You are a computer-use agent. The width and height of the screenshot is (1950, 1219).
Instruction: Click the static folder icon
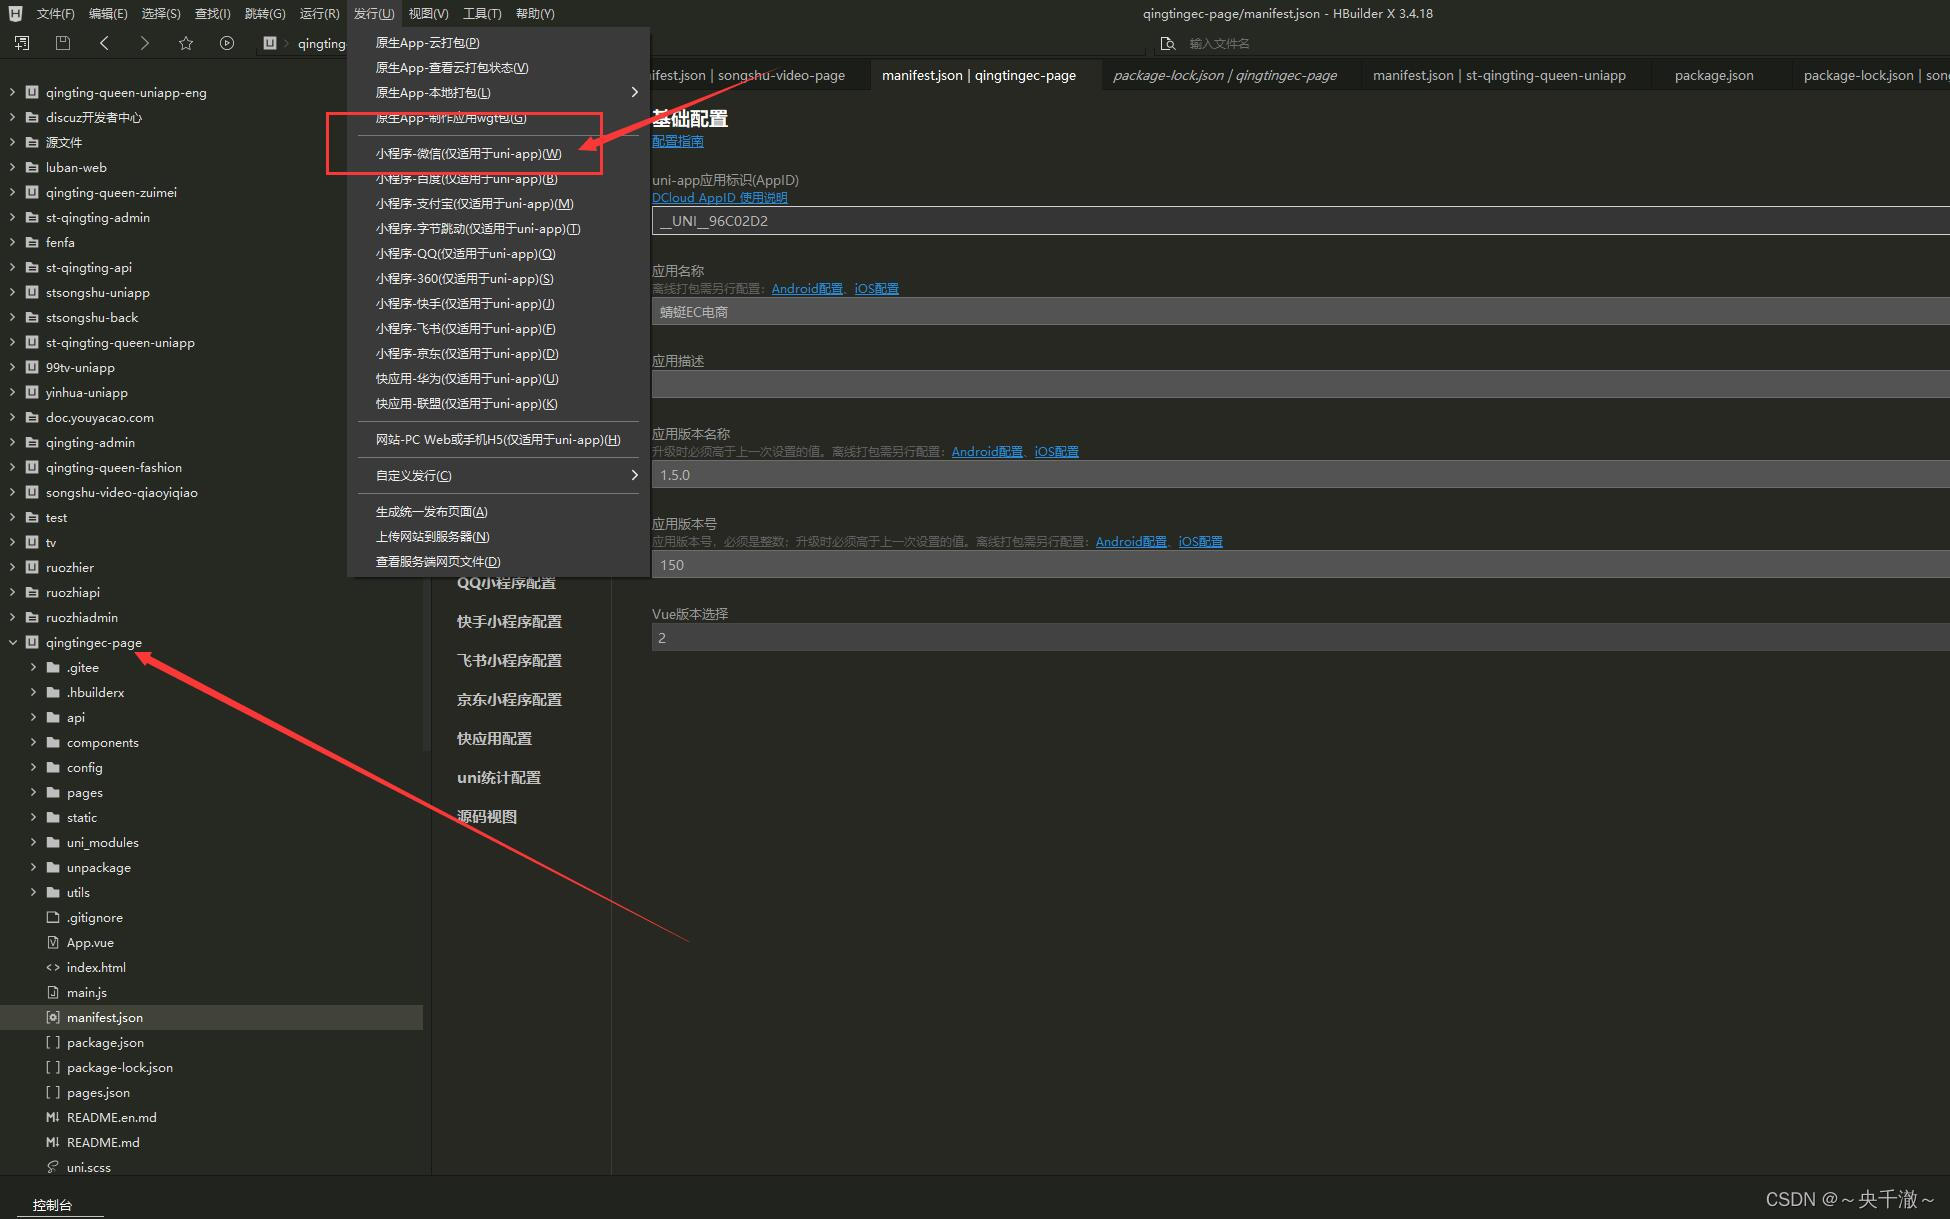coord(53,817)
